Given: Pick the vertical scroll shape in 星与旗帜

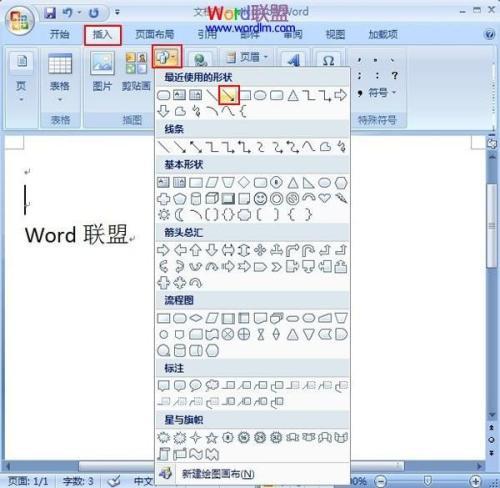Looking at the screenshot, I should [x=163, y=454].
